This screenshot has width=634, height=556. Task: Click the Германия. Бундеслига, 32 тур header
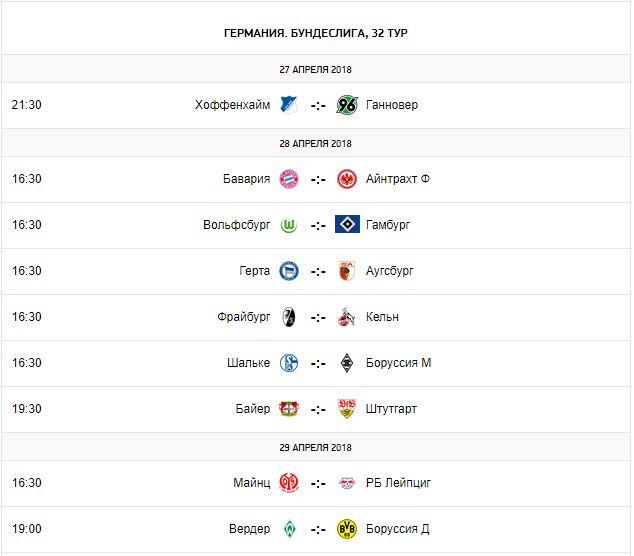coord(316,33)
